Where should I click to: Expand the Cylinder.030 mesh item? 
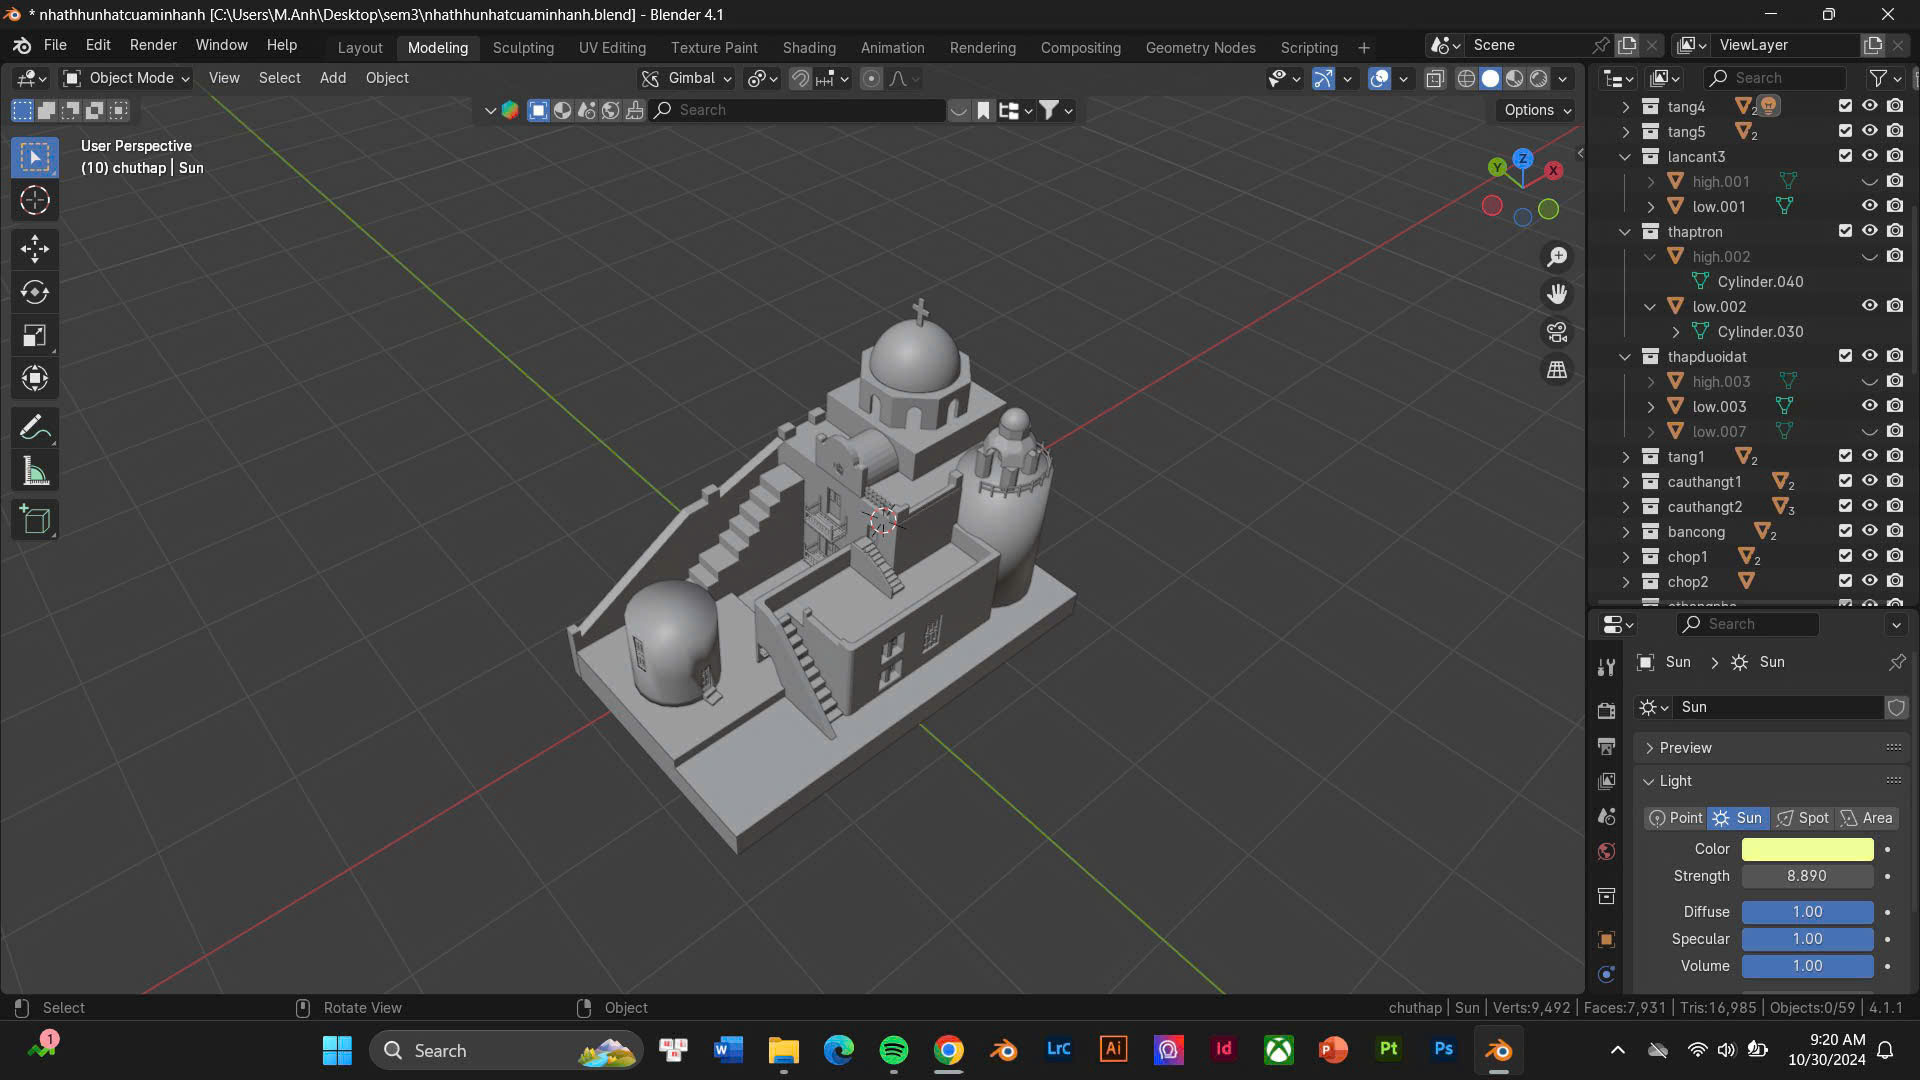pos(1676,331)
